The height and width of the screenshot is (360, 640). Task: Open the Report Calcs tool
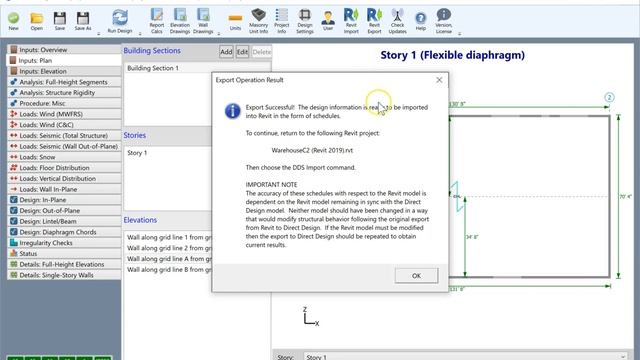(157, 21)
